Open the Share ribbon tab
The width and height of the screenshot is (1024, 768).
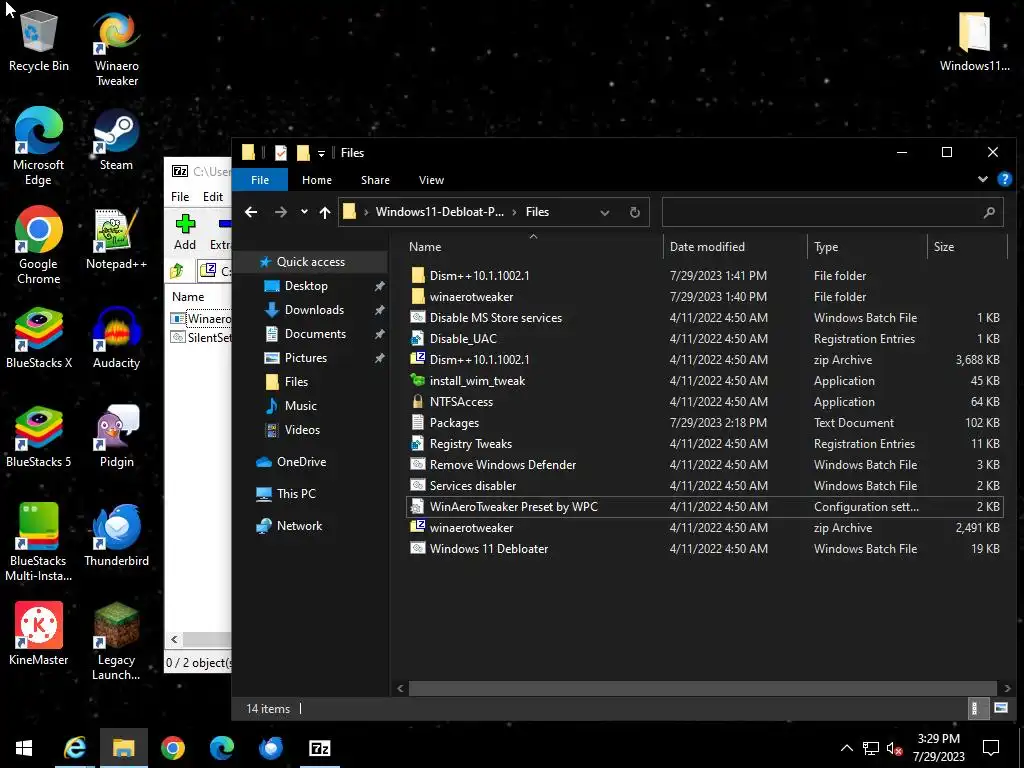(x=376, y=180)
